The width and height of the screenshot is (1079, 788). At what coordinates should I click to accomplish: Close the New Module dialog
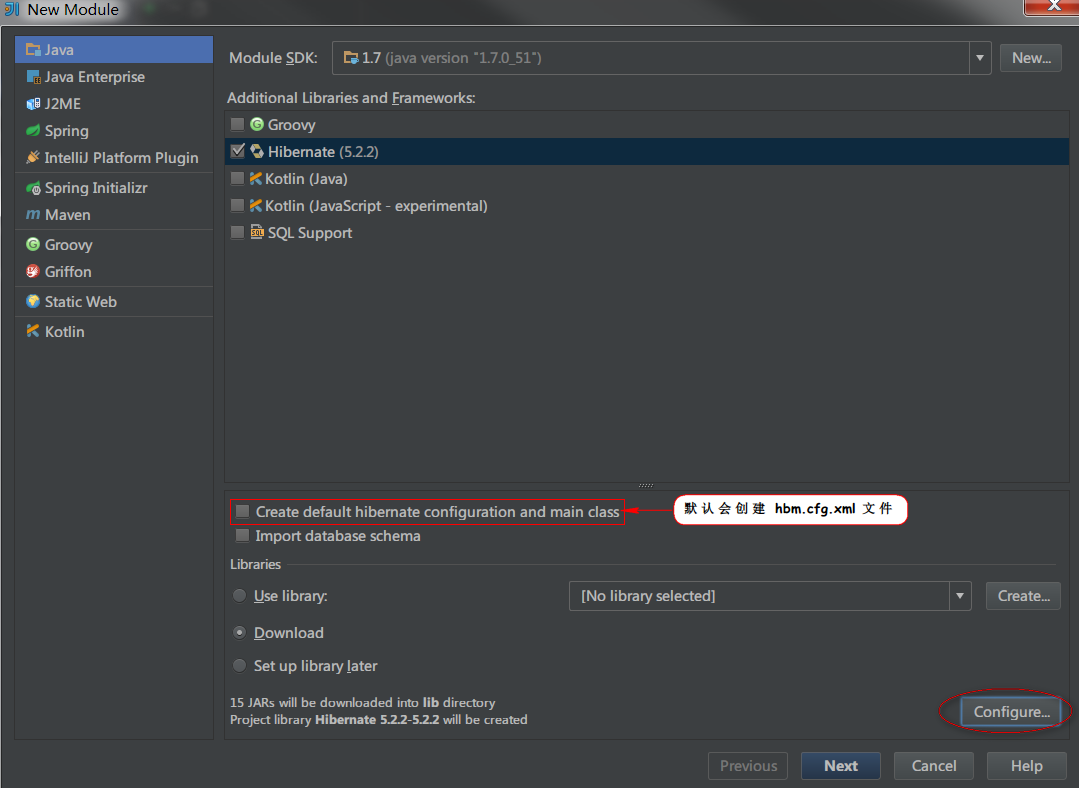(1053, 6)
